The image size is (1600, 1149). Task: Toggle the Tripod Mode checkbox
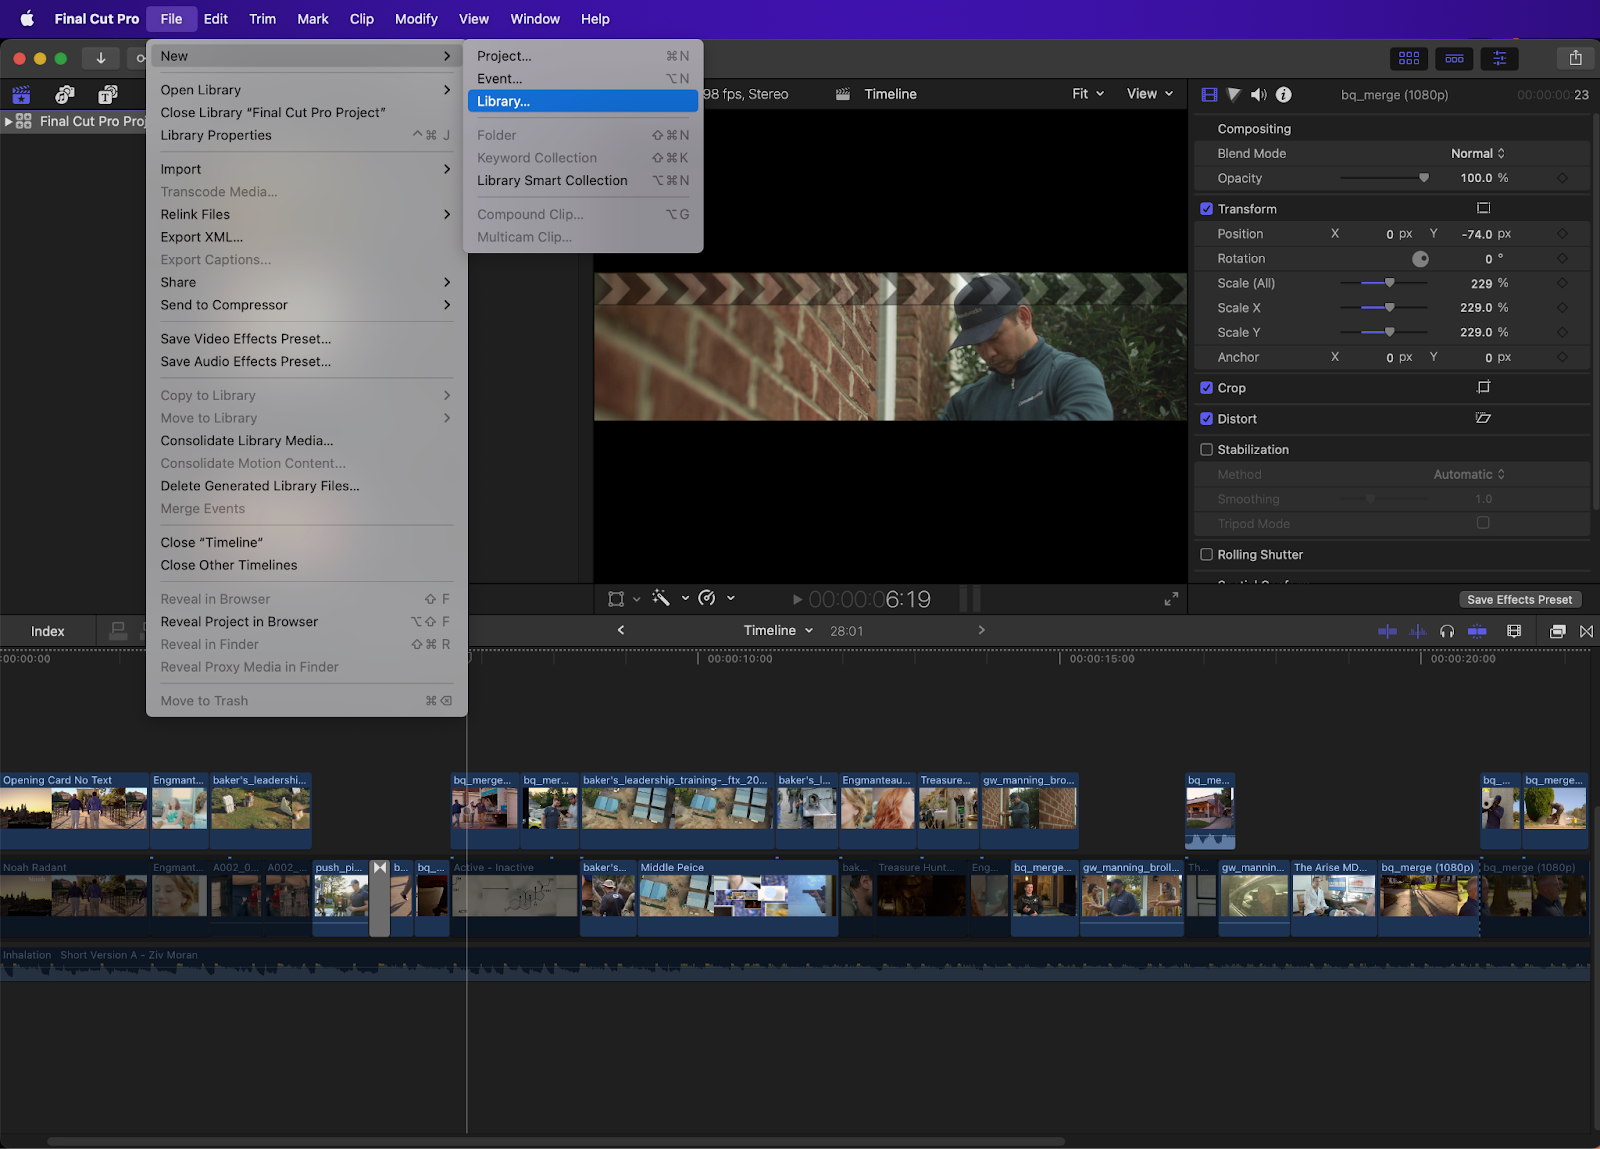tap(1483, 523)
